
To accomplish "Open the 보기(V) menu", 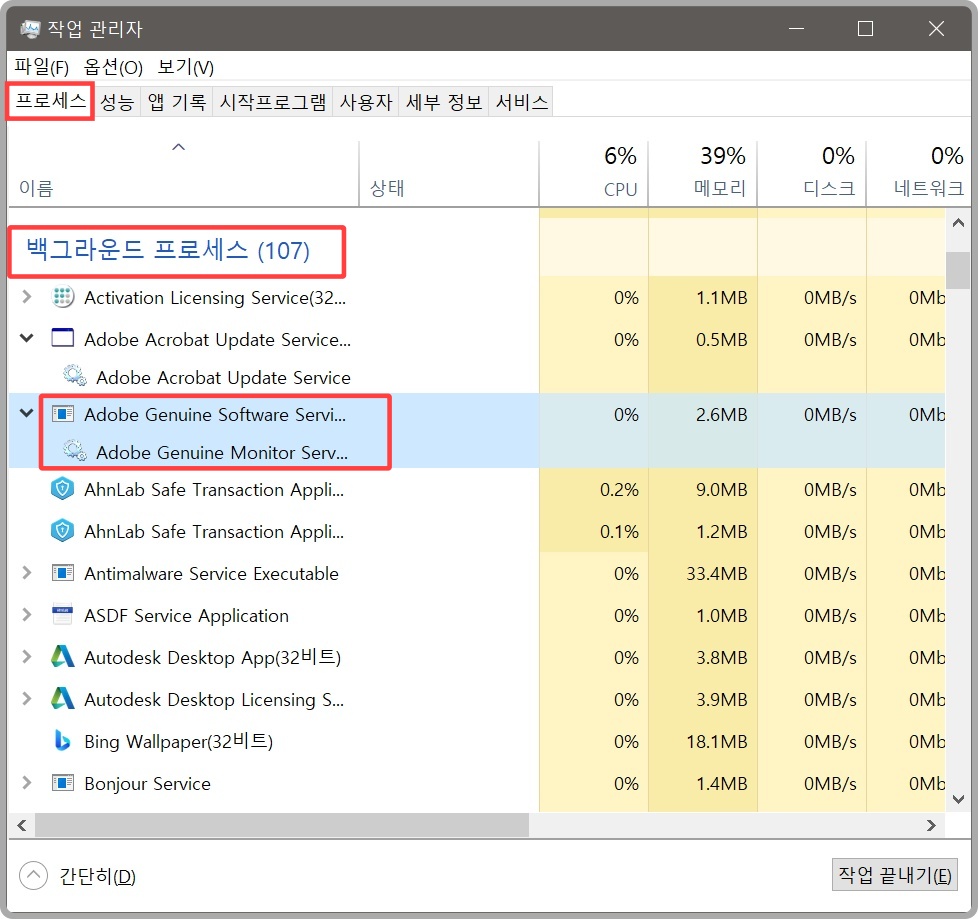I will click(185, 66).
